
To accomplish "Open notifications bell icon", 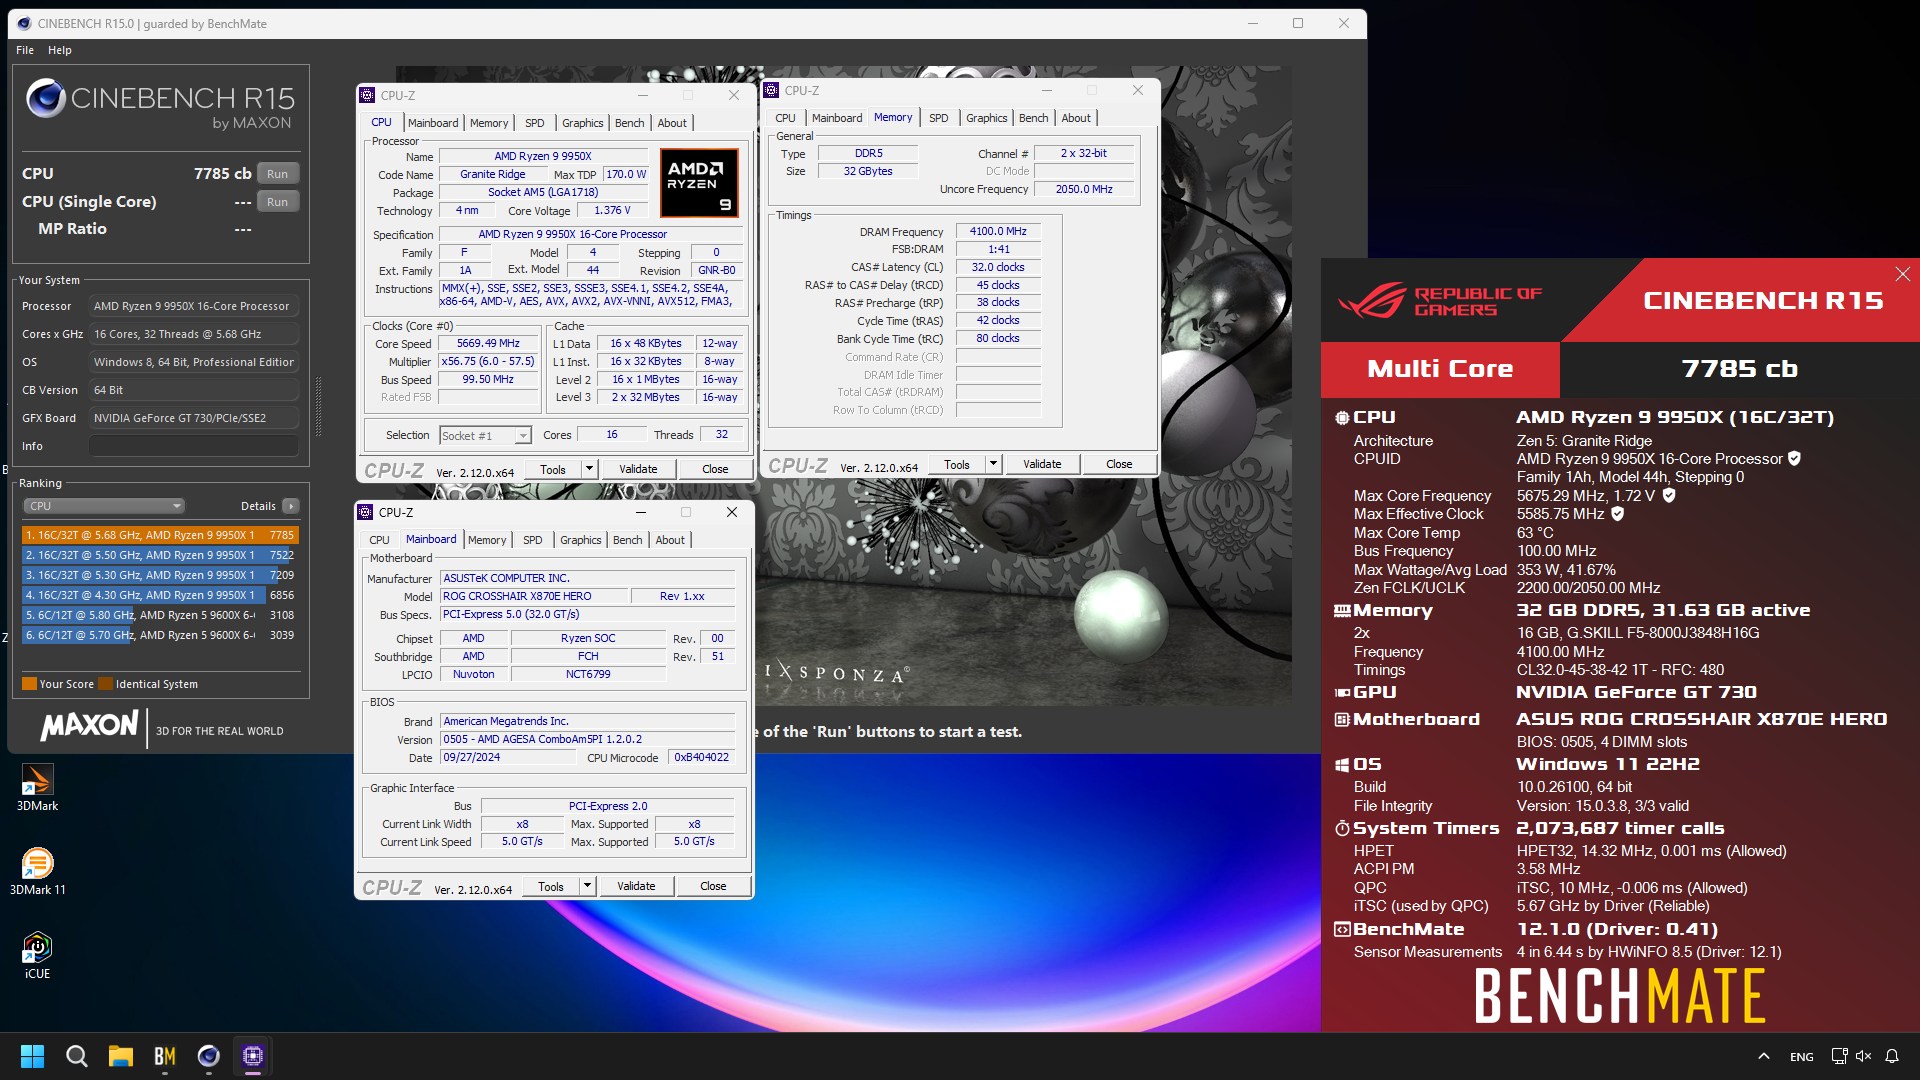I will tap(1892, 1056).
